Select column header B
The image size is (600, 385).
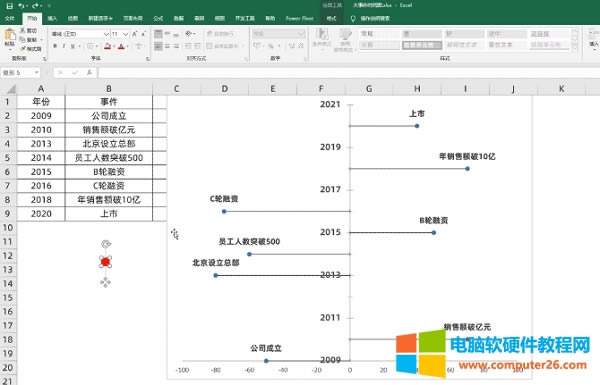tap(109, 89)
